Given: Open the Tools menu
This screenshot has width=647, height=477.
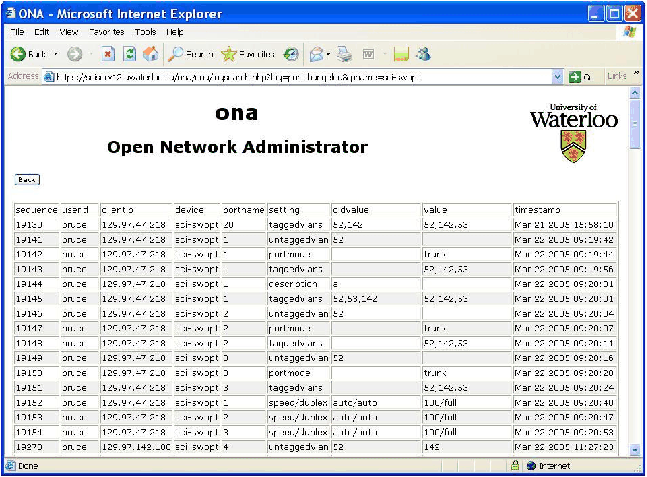Looking at the screenshot, I should [x=145, y=32].
